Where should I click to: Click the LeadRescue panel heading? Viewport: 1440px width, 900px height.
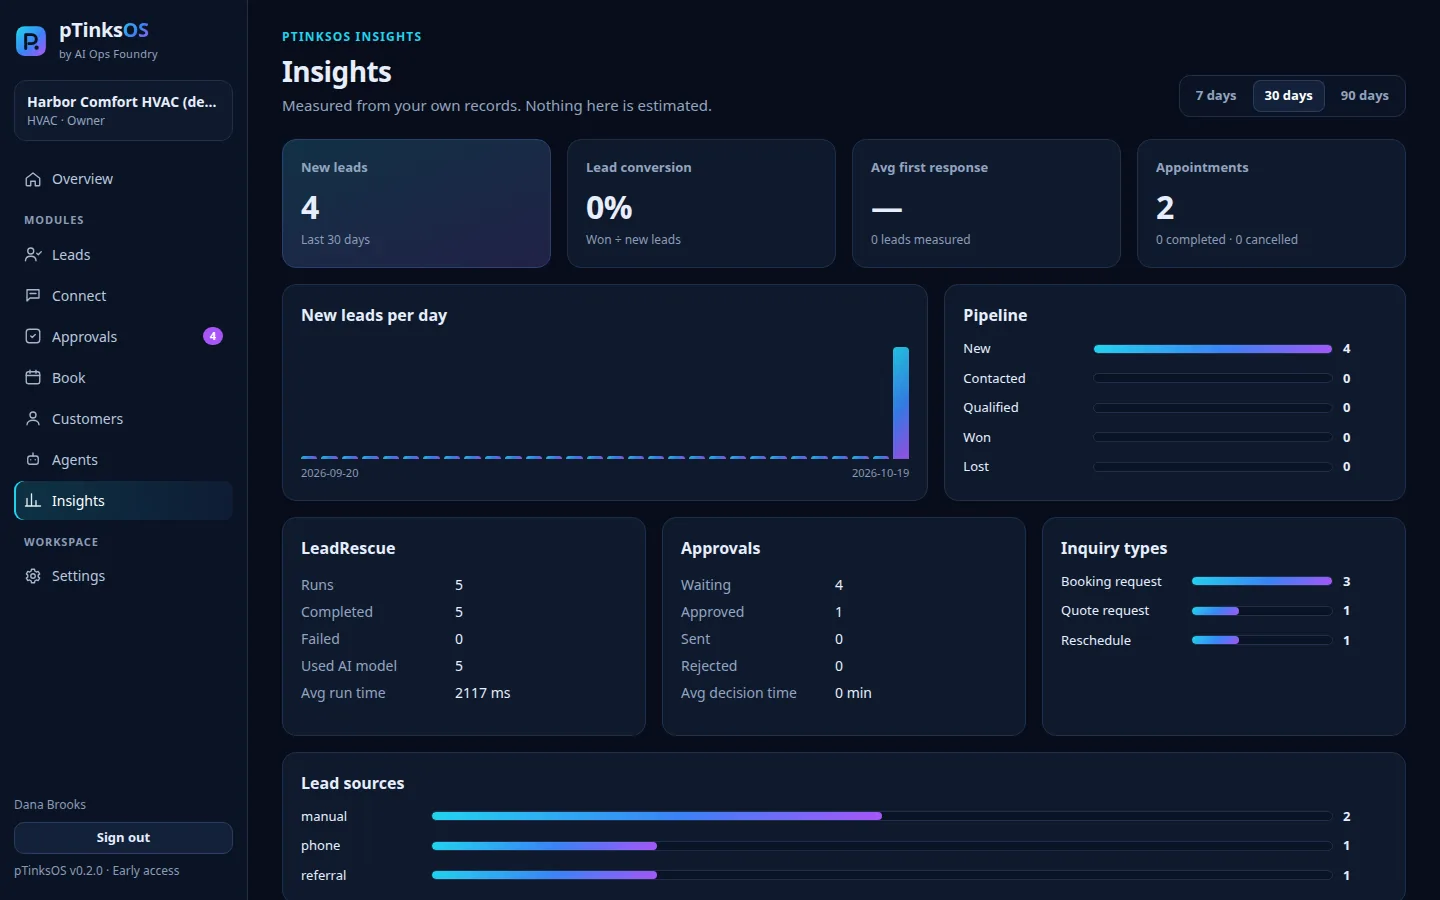pos(348,548)
